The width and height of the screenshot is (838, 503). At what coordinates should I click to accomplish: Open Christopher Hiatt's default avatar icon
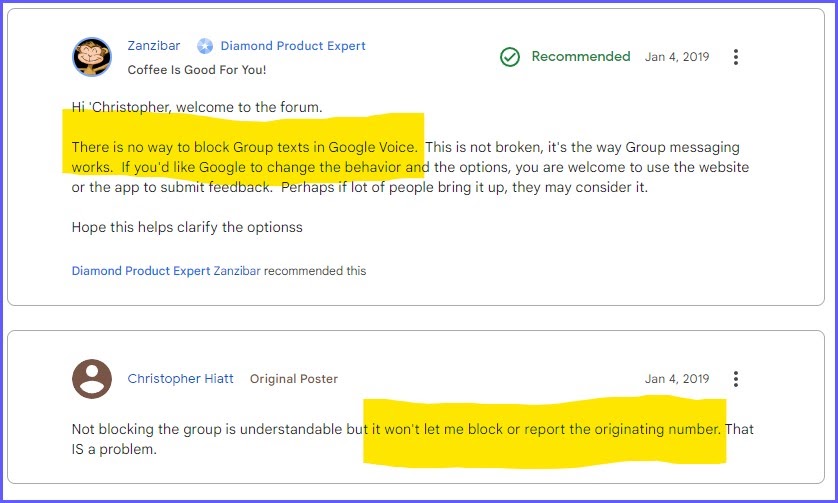point(92,378)
